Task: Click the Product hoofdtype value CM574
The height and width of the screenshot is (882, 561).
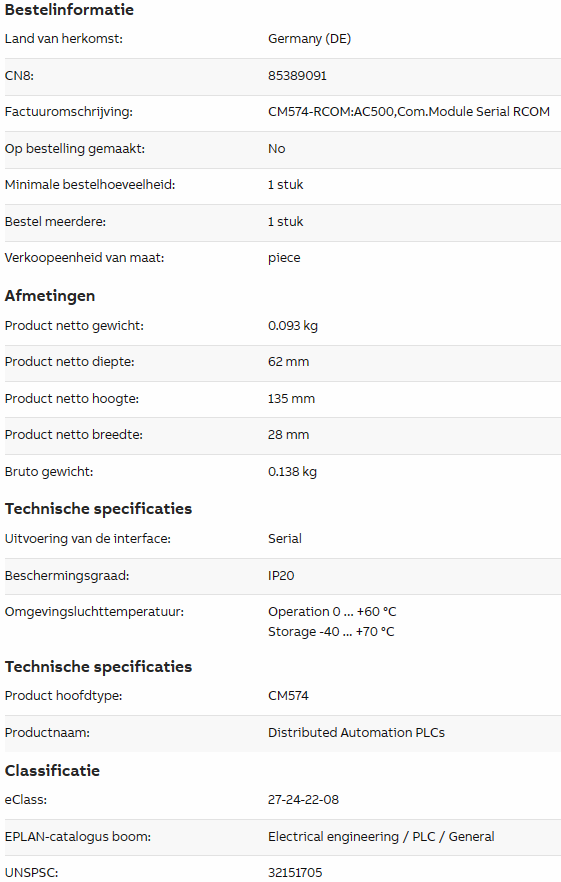Action: click(289, 696)
